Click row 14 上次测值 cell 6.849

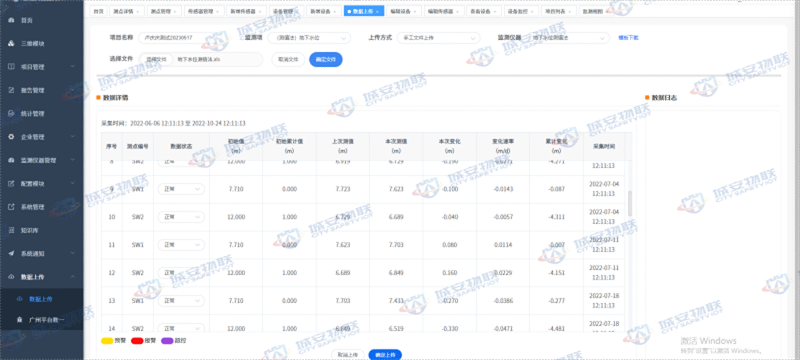tap(342, 328)
